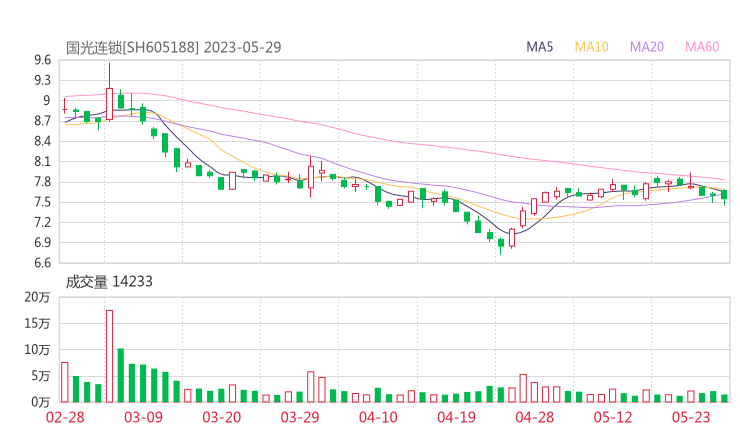Click the 04-10 date axis label
The height and width of the screenshot is (440, 740).
click(x=378, y=417)
